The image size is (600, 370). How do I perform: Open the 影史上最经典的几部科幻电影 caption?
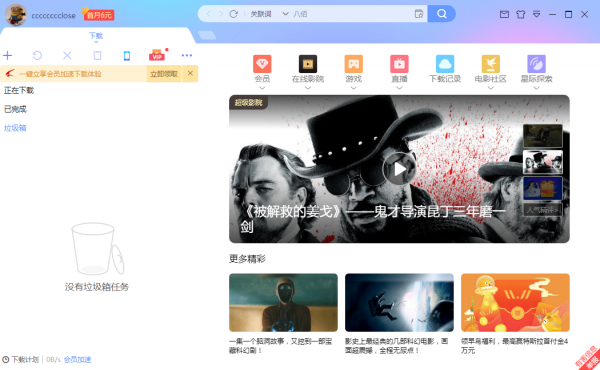click(x=396, y=346)
